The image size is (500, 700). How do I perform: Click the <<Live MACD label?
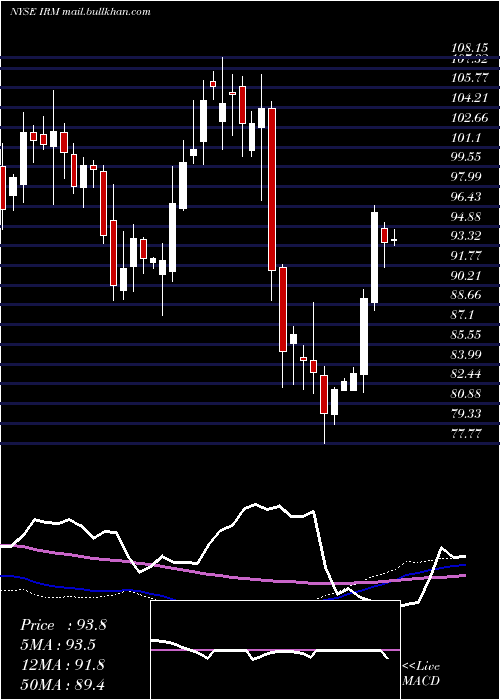421,673
